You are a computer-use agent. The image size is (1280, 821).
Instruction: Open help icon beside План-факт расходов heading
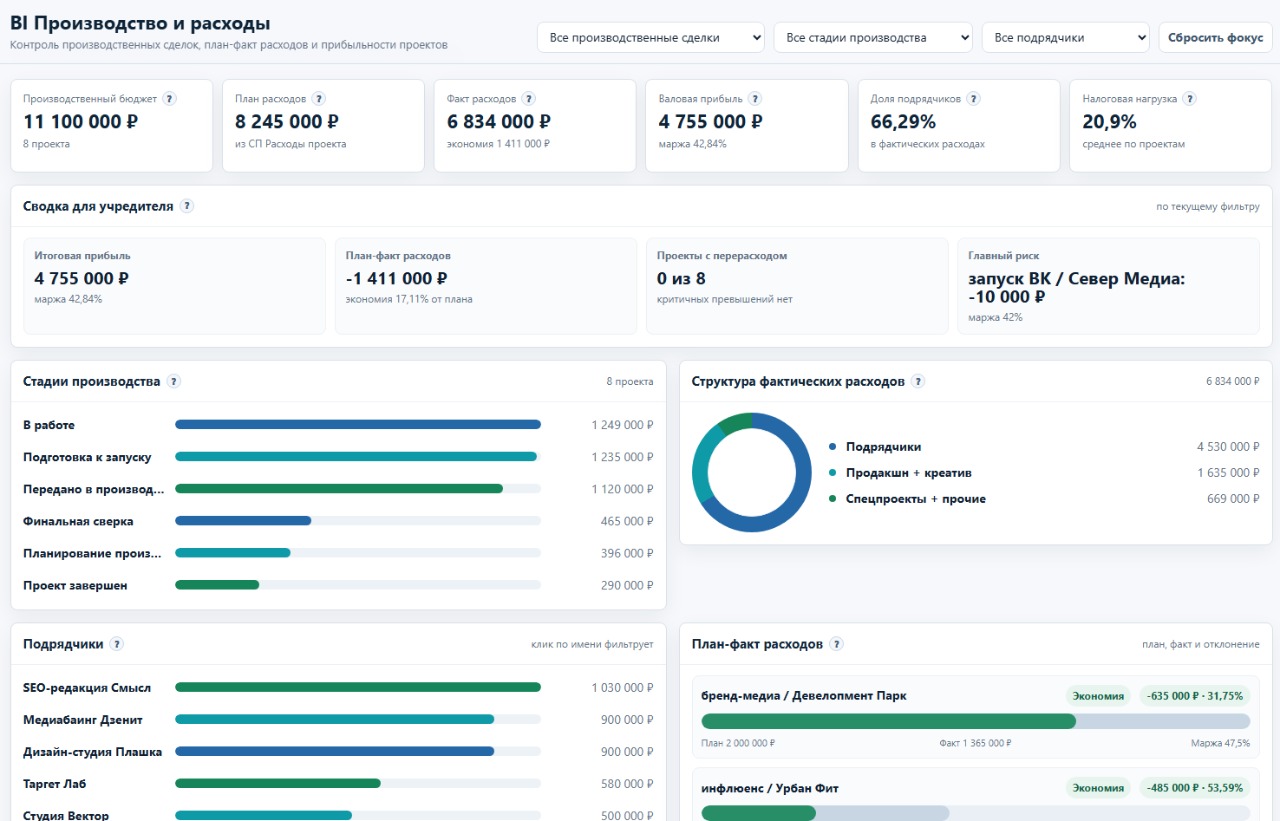tap(836, 645)
